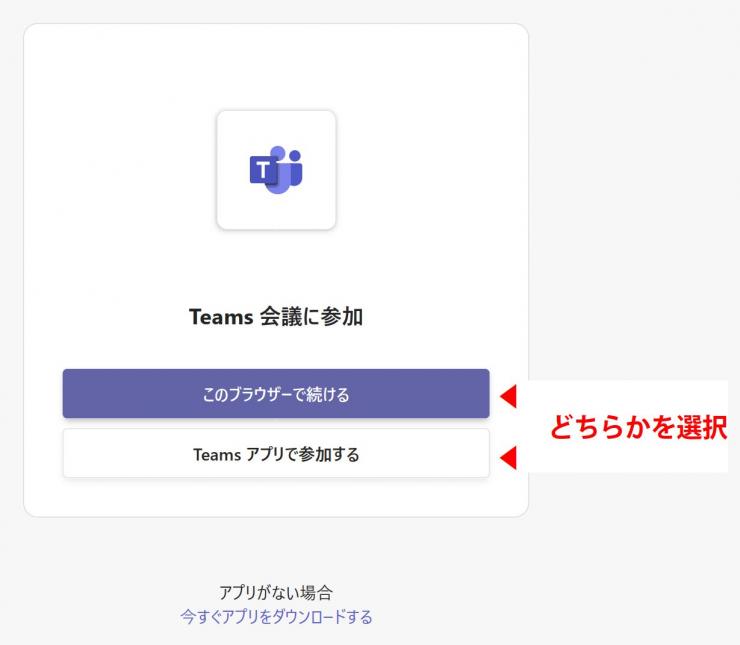Click the red どちらかを選択 annotation label
This screenshot has height=645, width=740.
pos(638,427)
